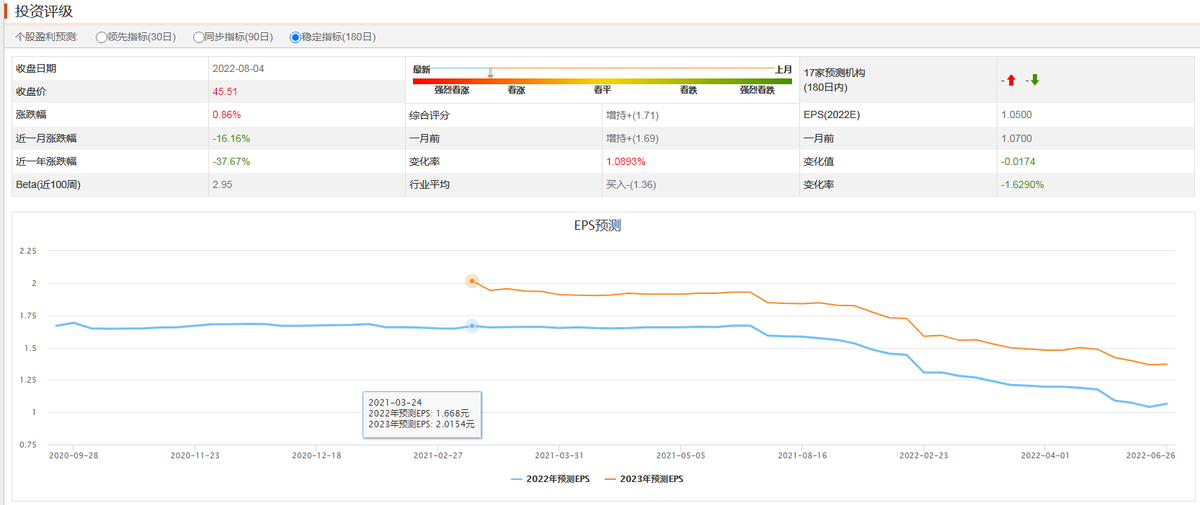Viewport: 1200px width, 505px height.
Task: Click the 强烈看涨 rating label
Action: (451, 91)
